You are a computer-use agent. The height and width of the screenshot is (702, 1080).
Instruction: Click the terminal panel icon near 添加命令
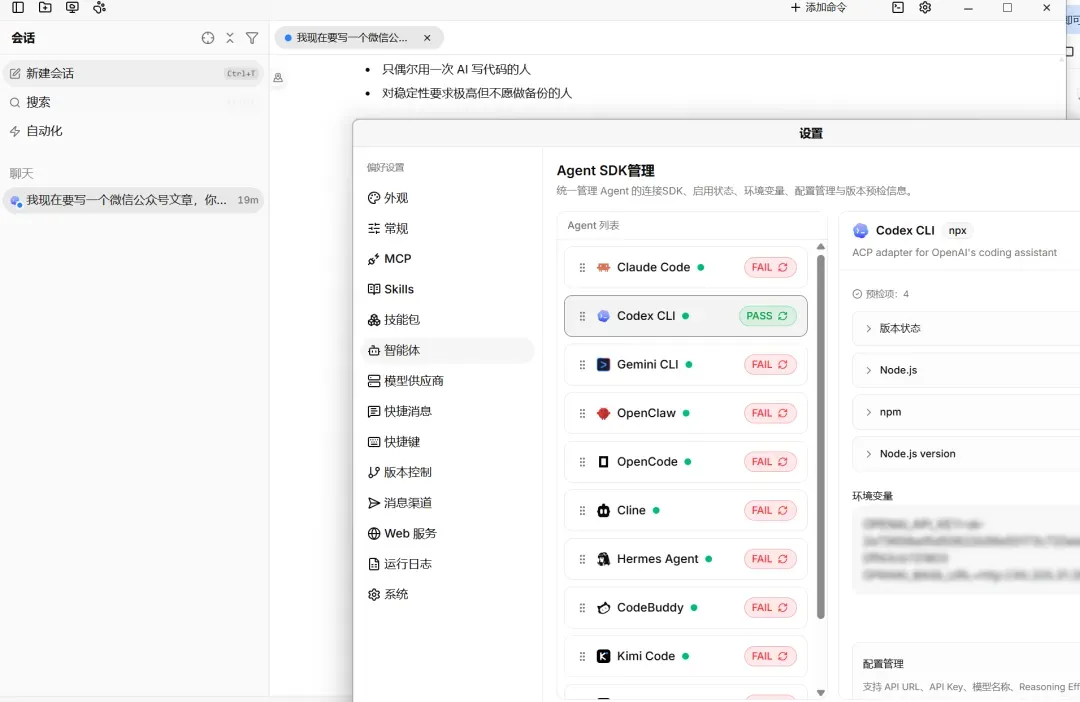[897, 8]
